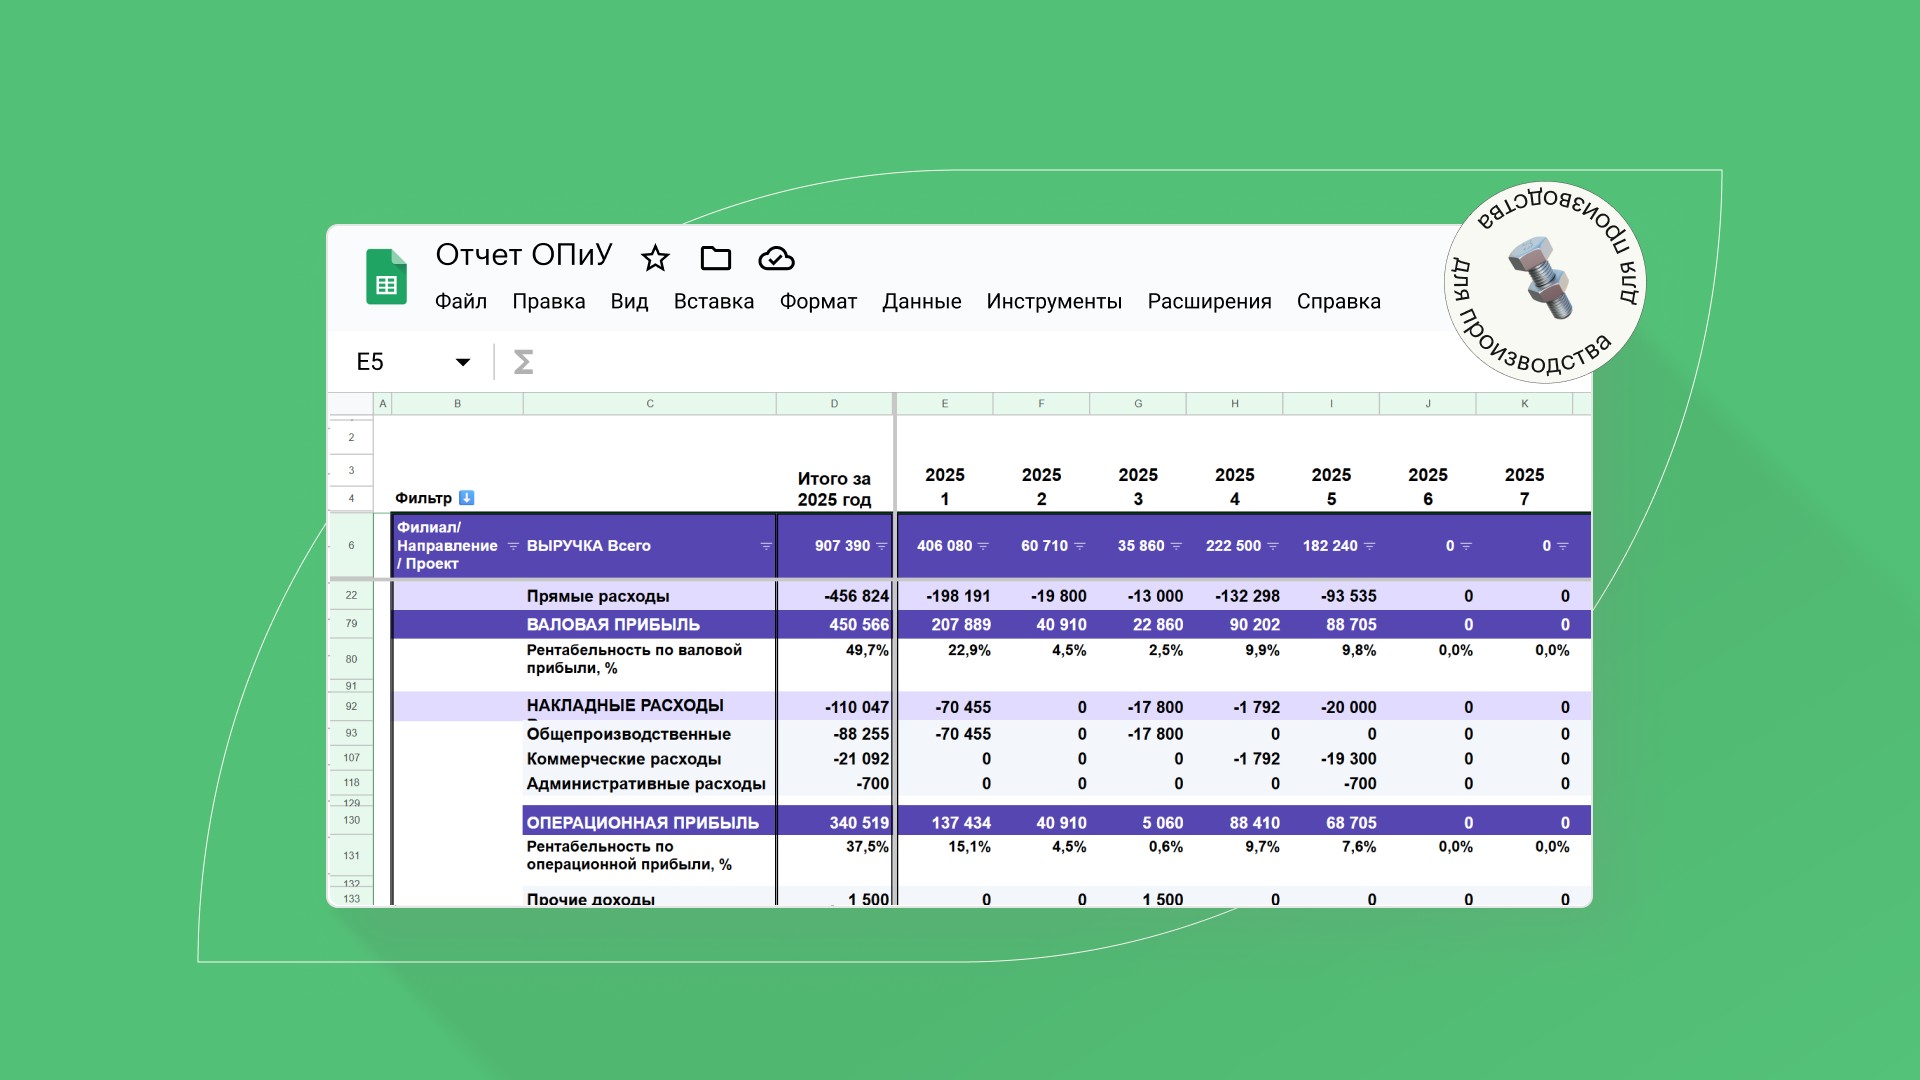Expand the E5 name box dropdown

463,362
